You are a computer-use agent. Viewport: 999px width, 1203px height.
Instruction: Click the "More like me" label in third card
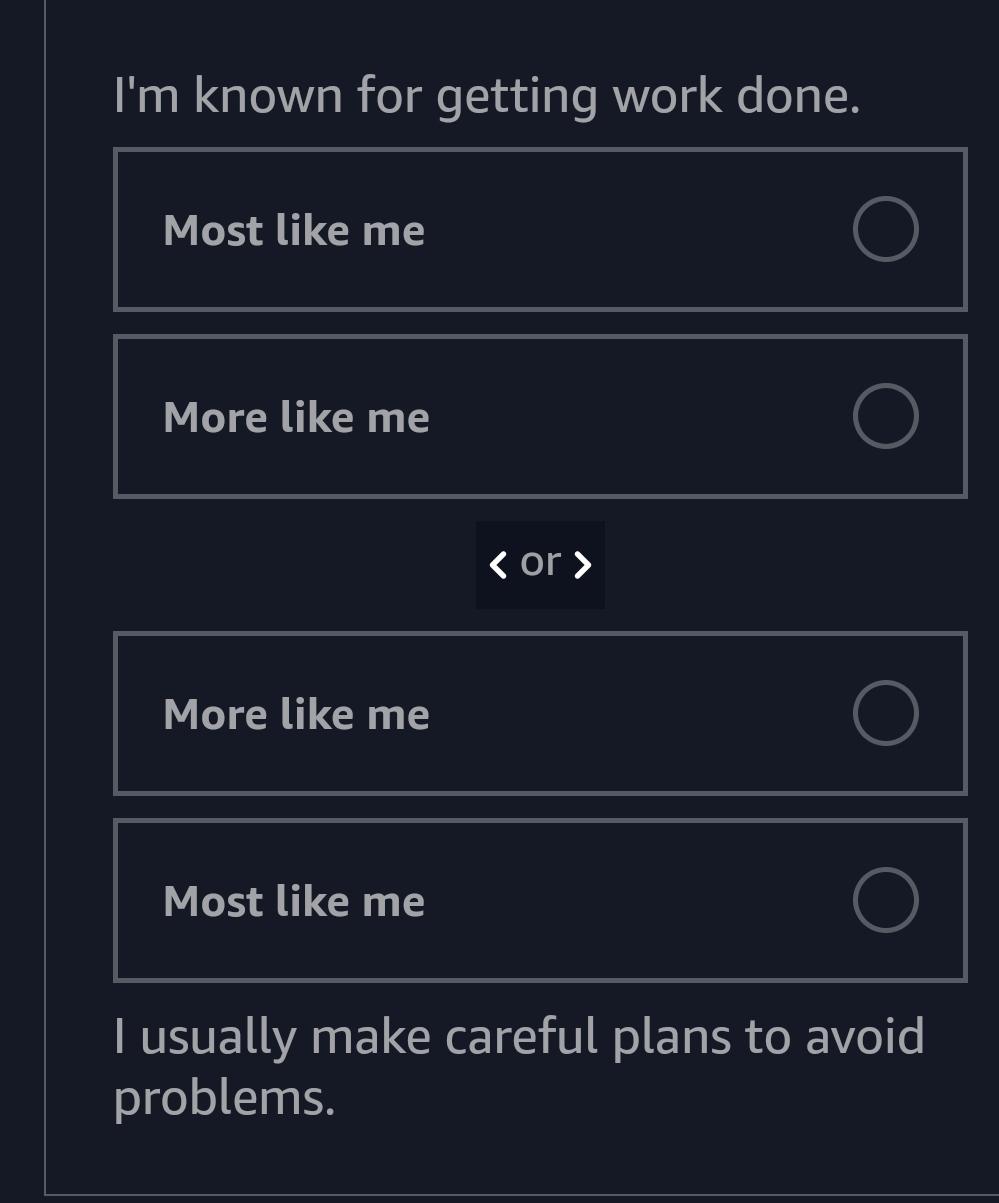(296, 712)
